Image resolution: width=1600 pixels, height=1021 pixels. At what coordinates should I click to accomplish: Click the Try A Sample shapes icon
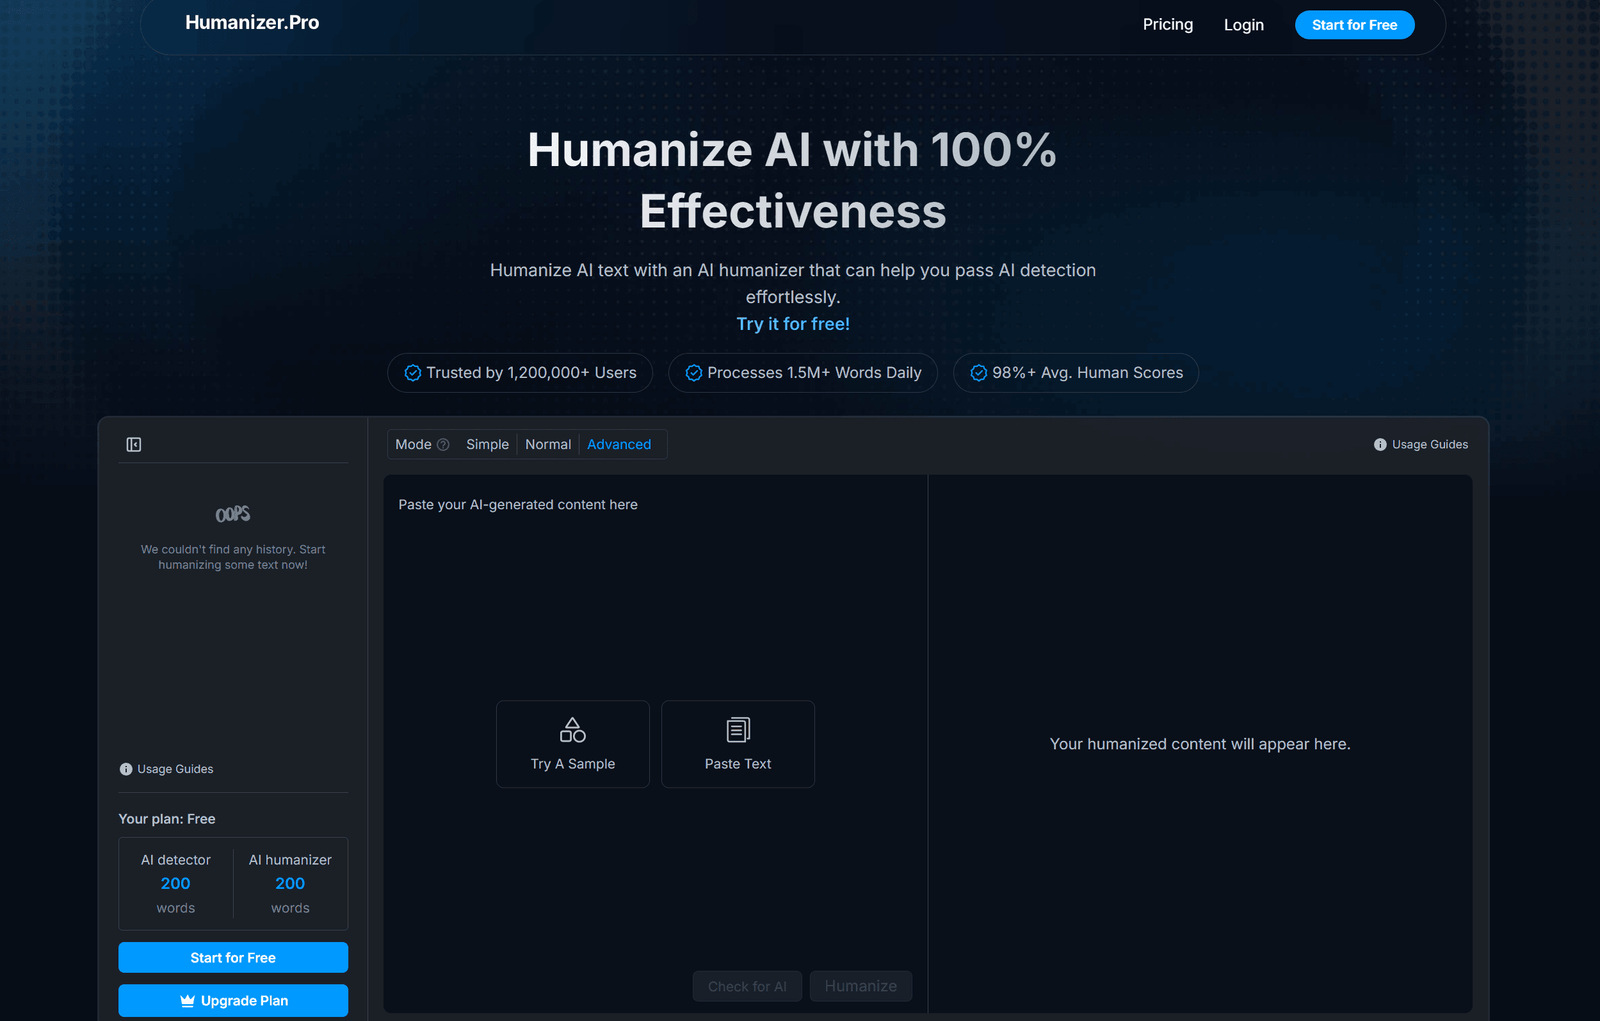pos(573,730)
